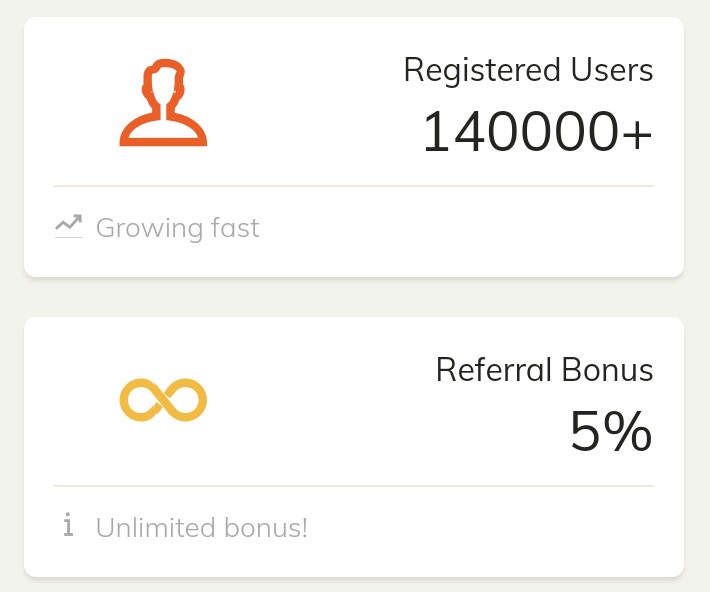This screenshot has width=710, height=592.
Task: Select the Referral Bonus heading
Action: point(544,370)
